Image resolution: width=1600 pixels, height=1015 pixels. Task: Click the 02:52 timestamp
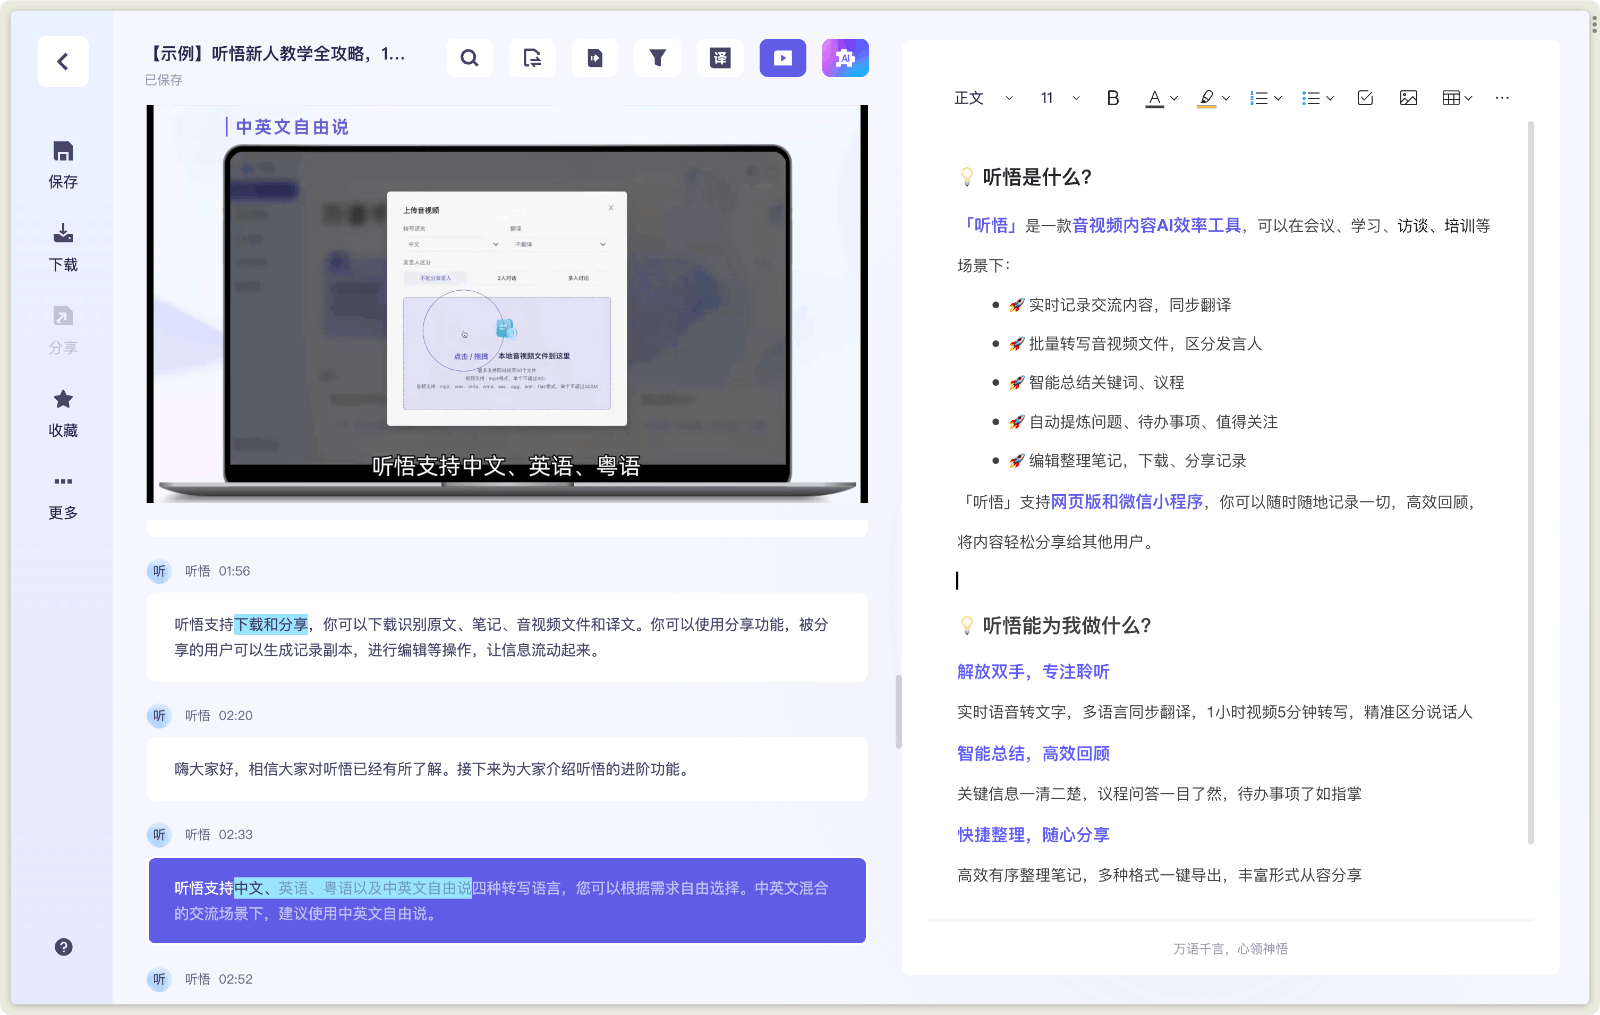(x=236, y=980)
